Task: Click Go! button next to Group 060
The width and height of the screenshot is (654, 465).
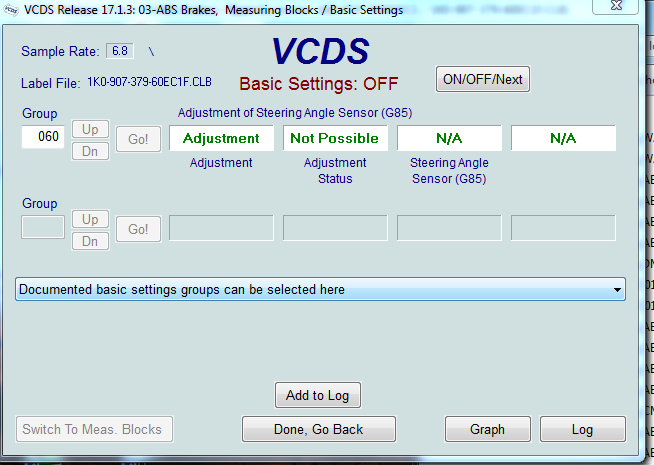Action: pyautogui.click(x=138, y=139)
